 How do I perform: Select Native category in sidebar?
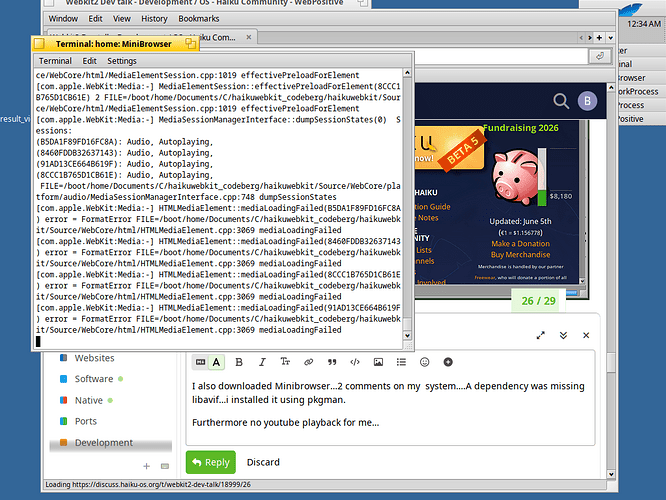89,400
